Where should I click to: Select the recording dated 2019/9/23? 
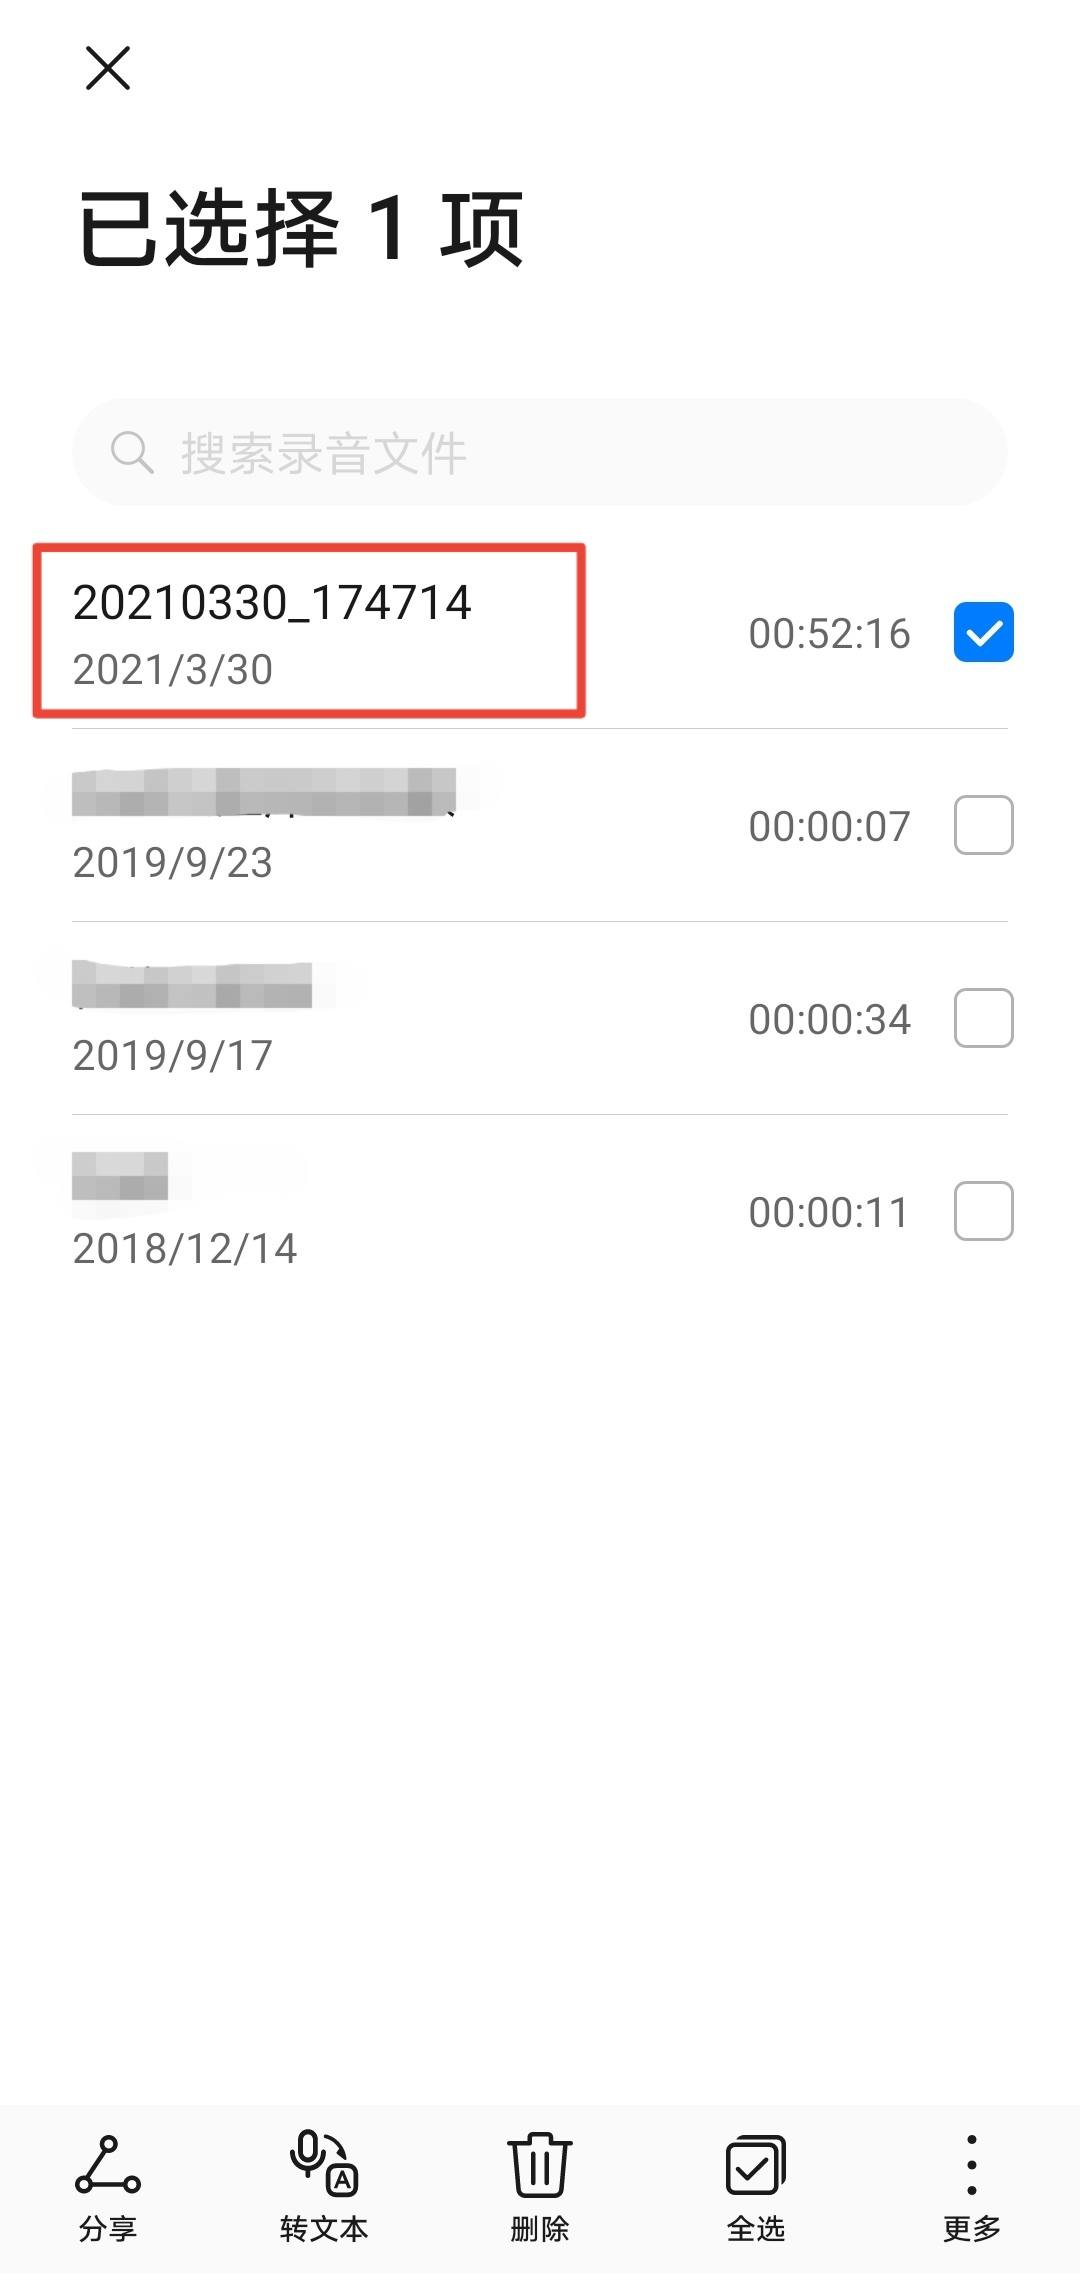pyautogui.click(x=540, y=825)
